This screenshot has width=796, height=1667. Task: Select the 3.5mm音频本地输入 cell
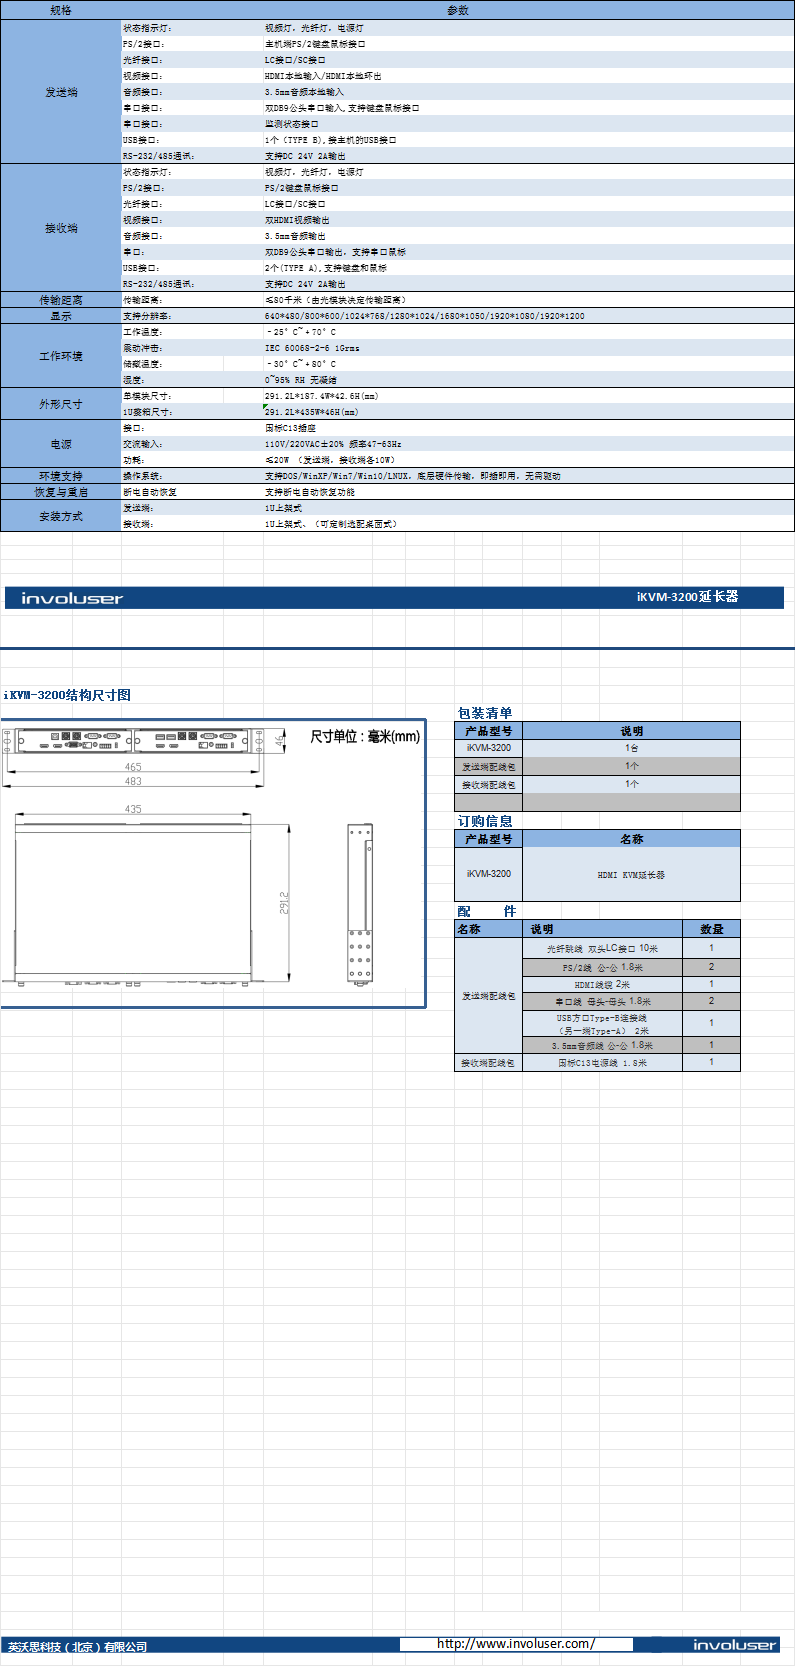[529, 92]
